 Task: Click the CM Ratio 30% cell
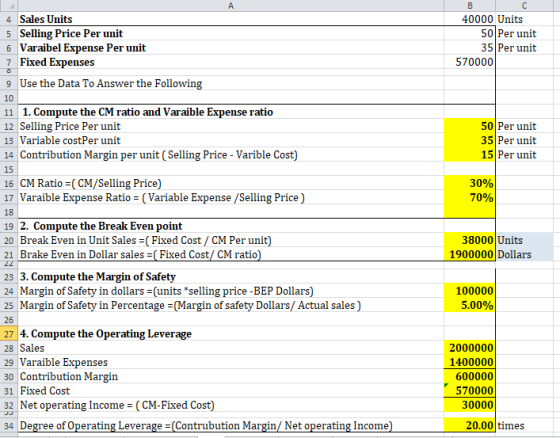[470, 183]
